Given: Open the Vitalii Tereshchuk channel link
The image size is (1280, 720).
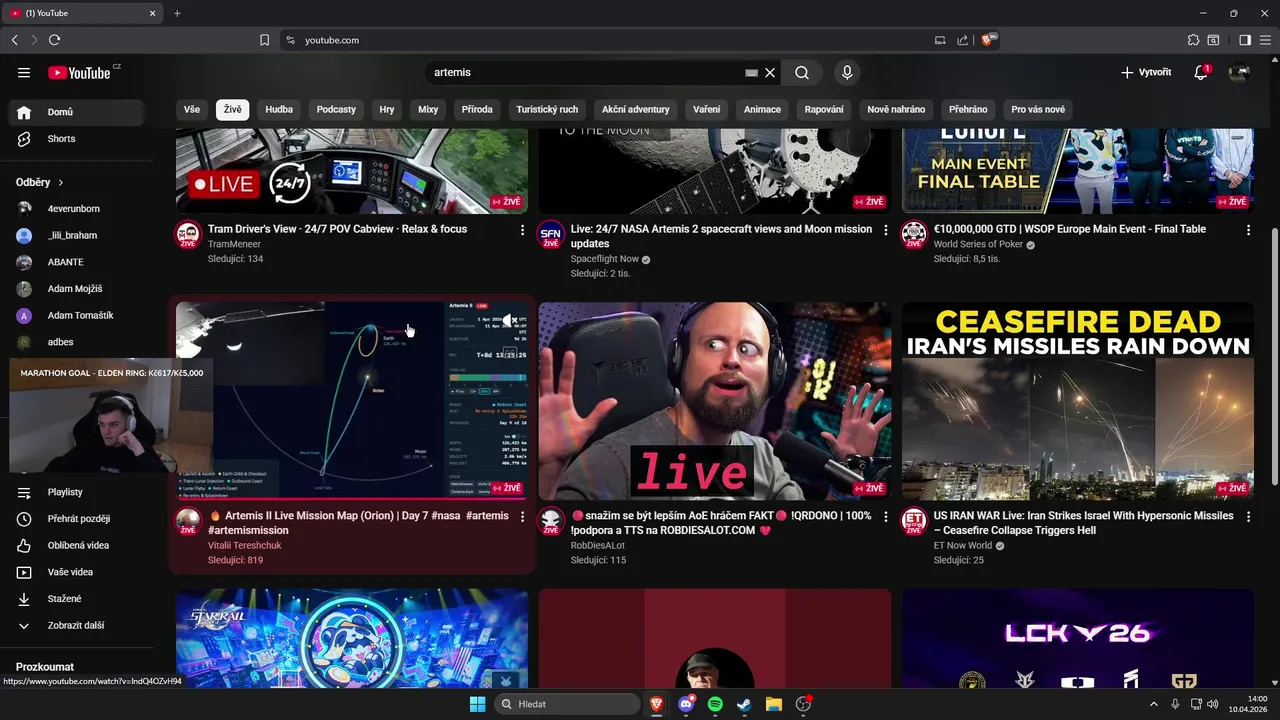Looking at the screenshot, I should [x=245, y=546].
